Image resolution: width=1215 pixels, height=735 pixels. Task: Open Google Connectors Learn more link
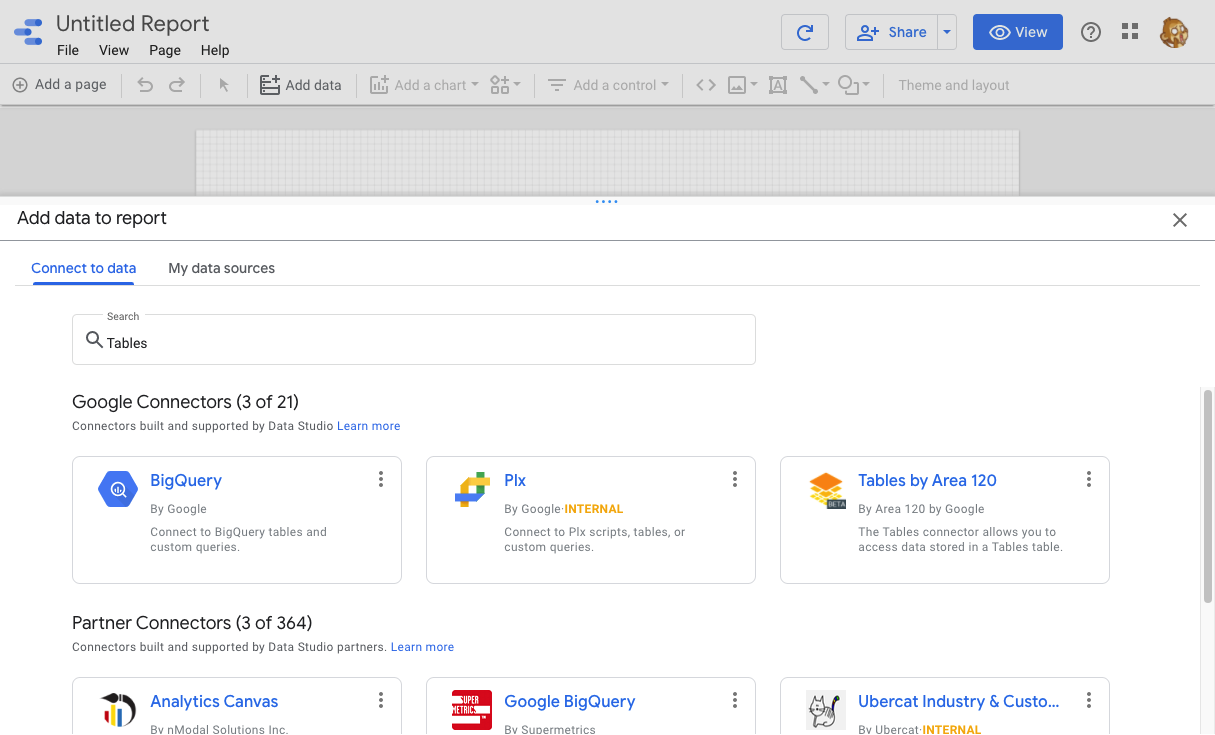point(368,426)
